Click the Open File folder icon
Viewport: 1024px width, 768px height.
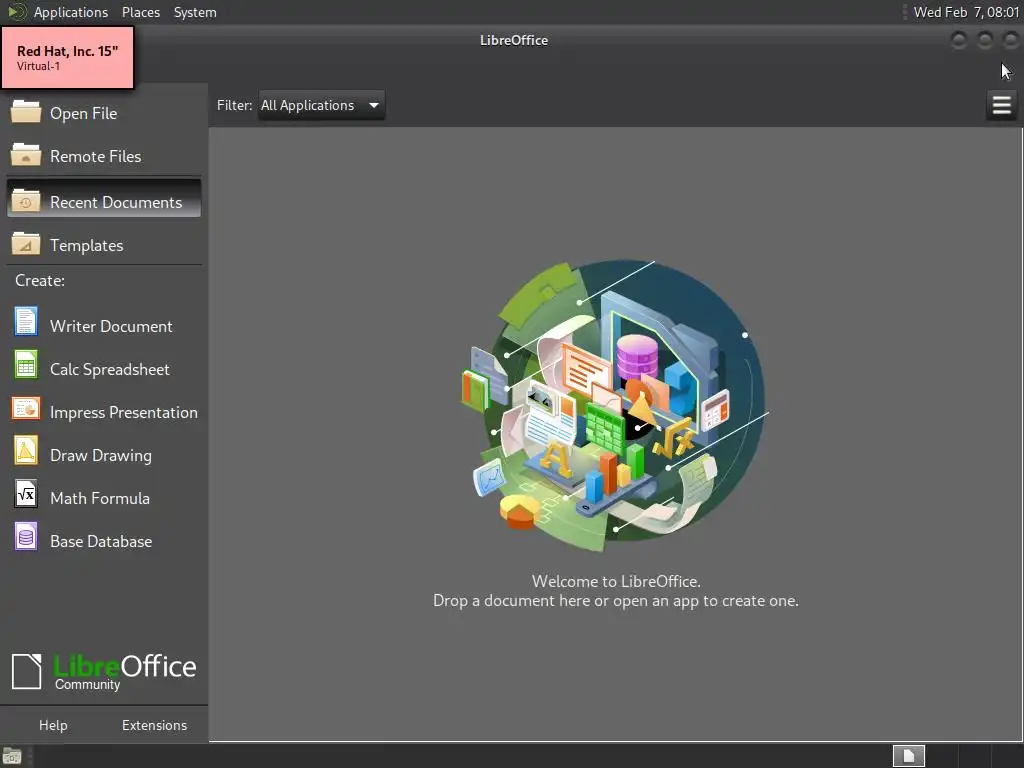point(25,112)
